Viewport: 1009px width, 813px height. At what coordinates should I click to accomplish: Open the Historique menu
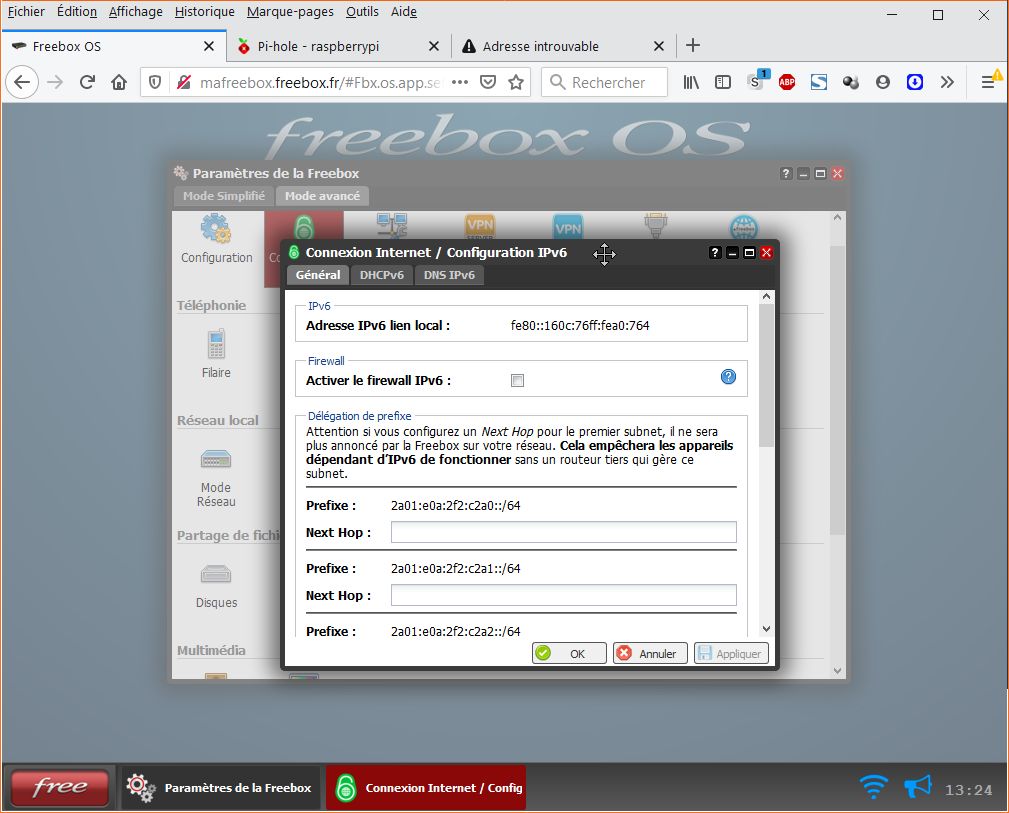point(205,12)
